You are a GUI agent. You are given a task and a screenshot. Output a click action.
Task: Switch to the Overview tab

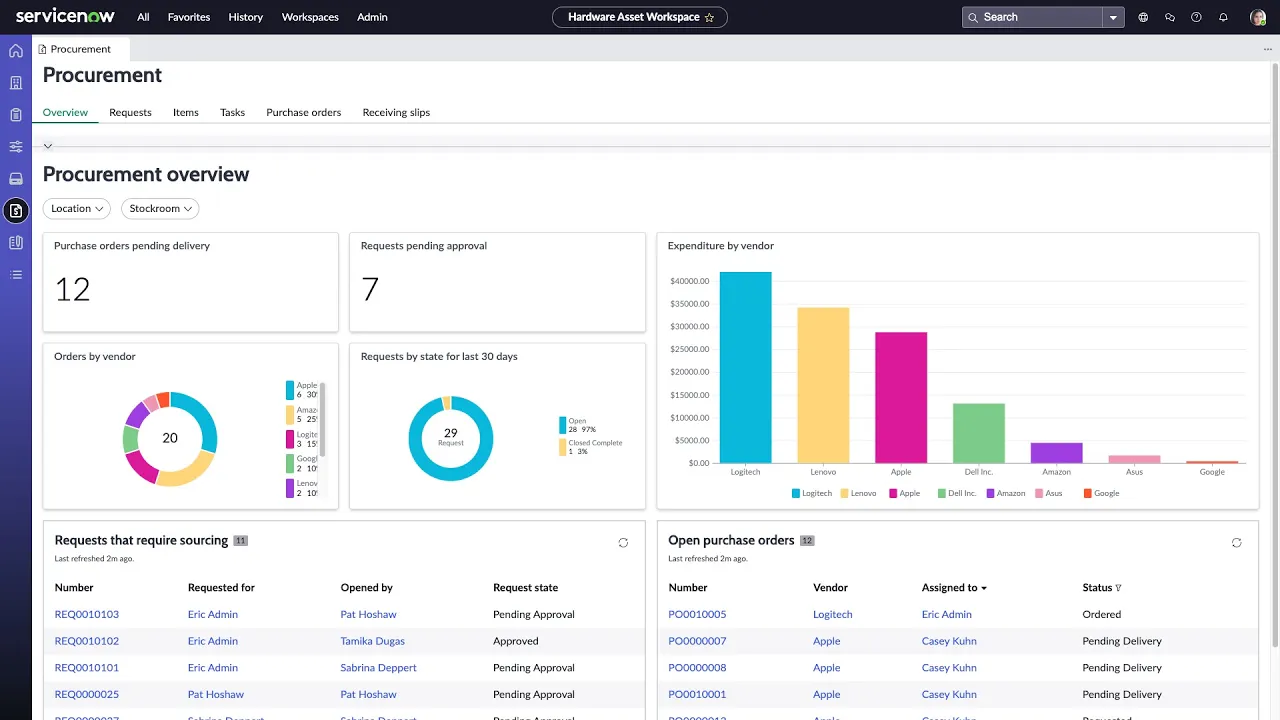(65, 113)
